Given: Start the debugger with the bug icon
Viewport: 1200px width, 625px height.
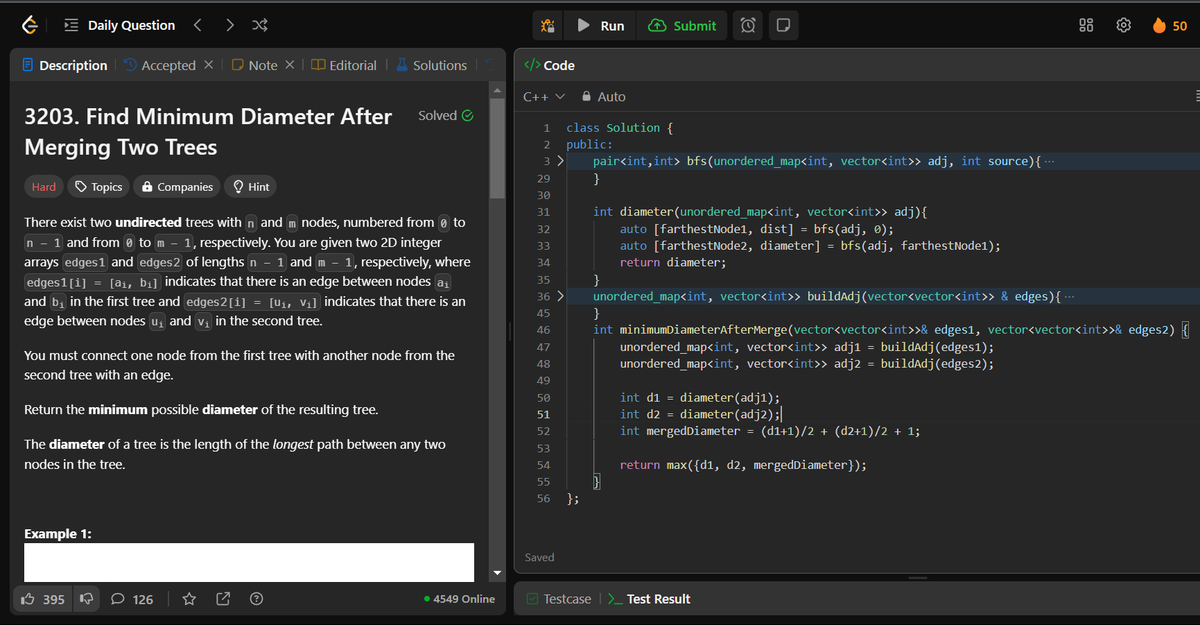Looking at the screenshot, I should tap(547, 26).
